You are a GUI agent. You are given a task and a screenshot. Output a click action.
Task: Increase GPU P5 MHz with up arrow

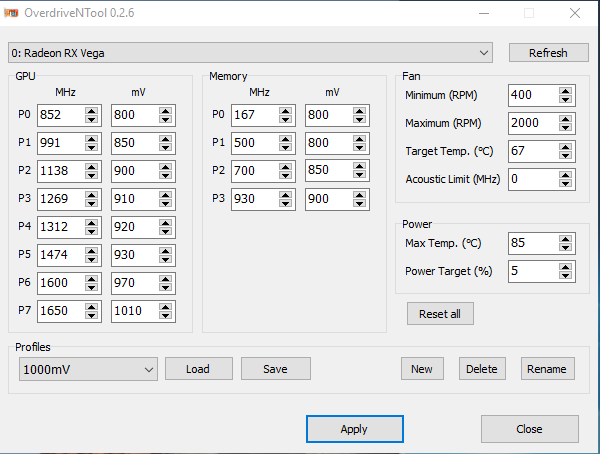coord(91,251)
